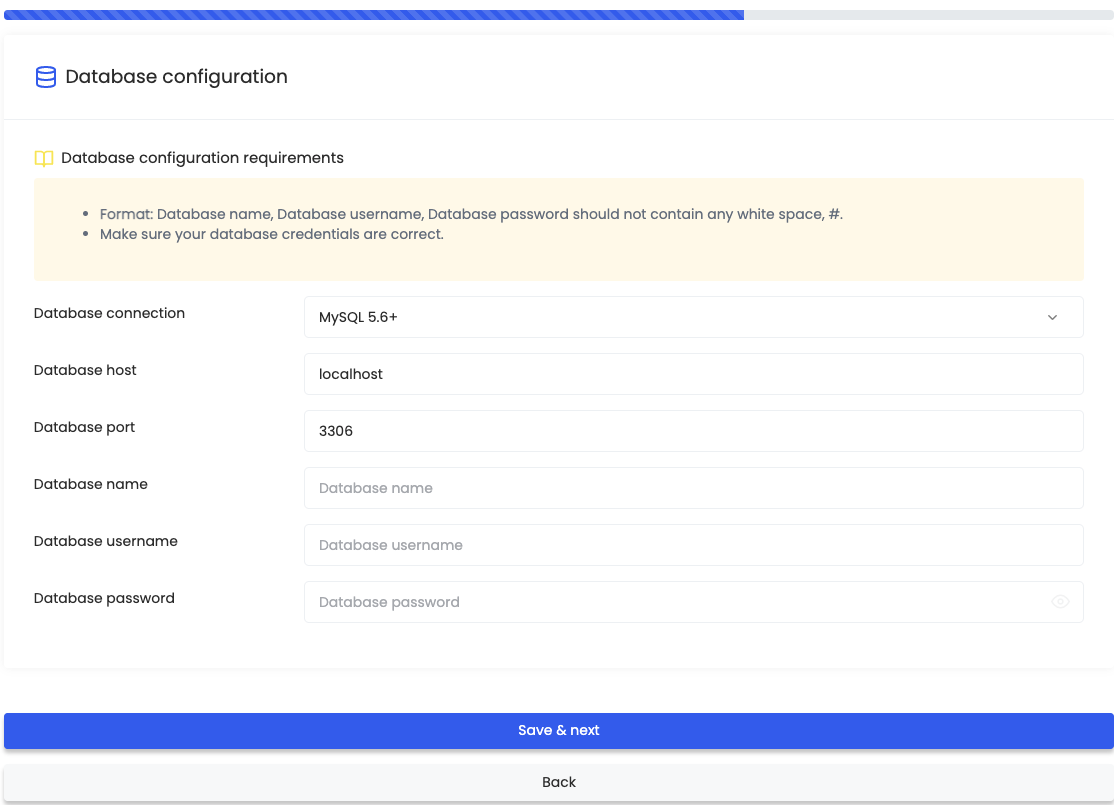Focus the Database host field containing localhost

(x=693, y=374)
